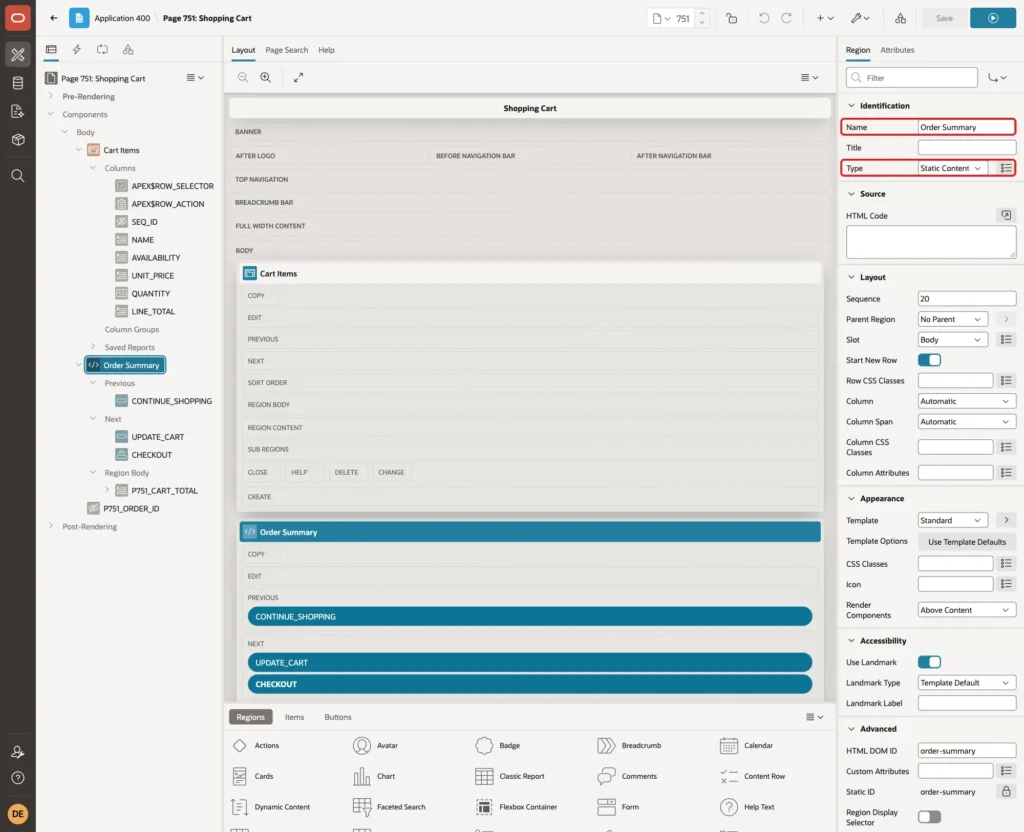Collapse the Identification section
This screenshot has height=832, width=1024.
851,105
